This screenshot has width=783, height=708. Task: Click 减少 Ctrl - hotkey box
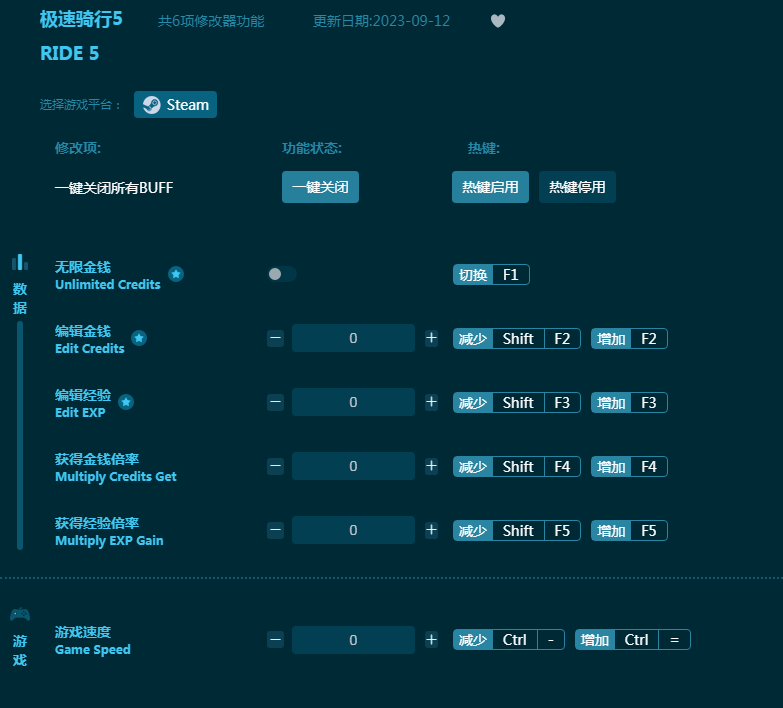[x=508, y=640]
